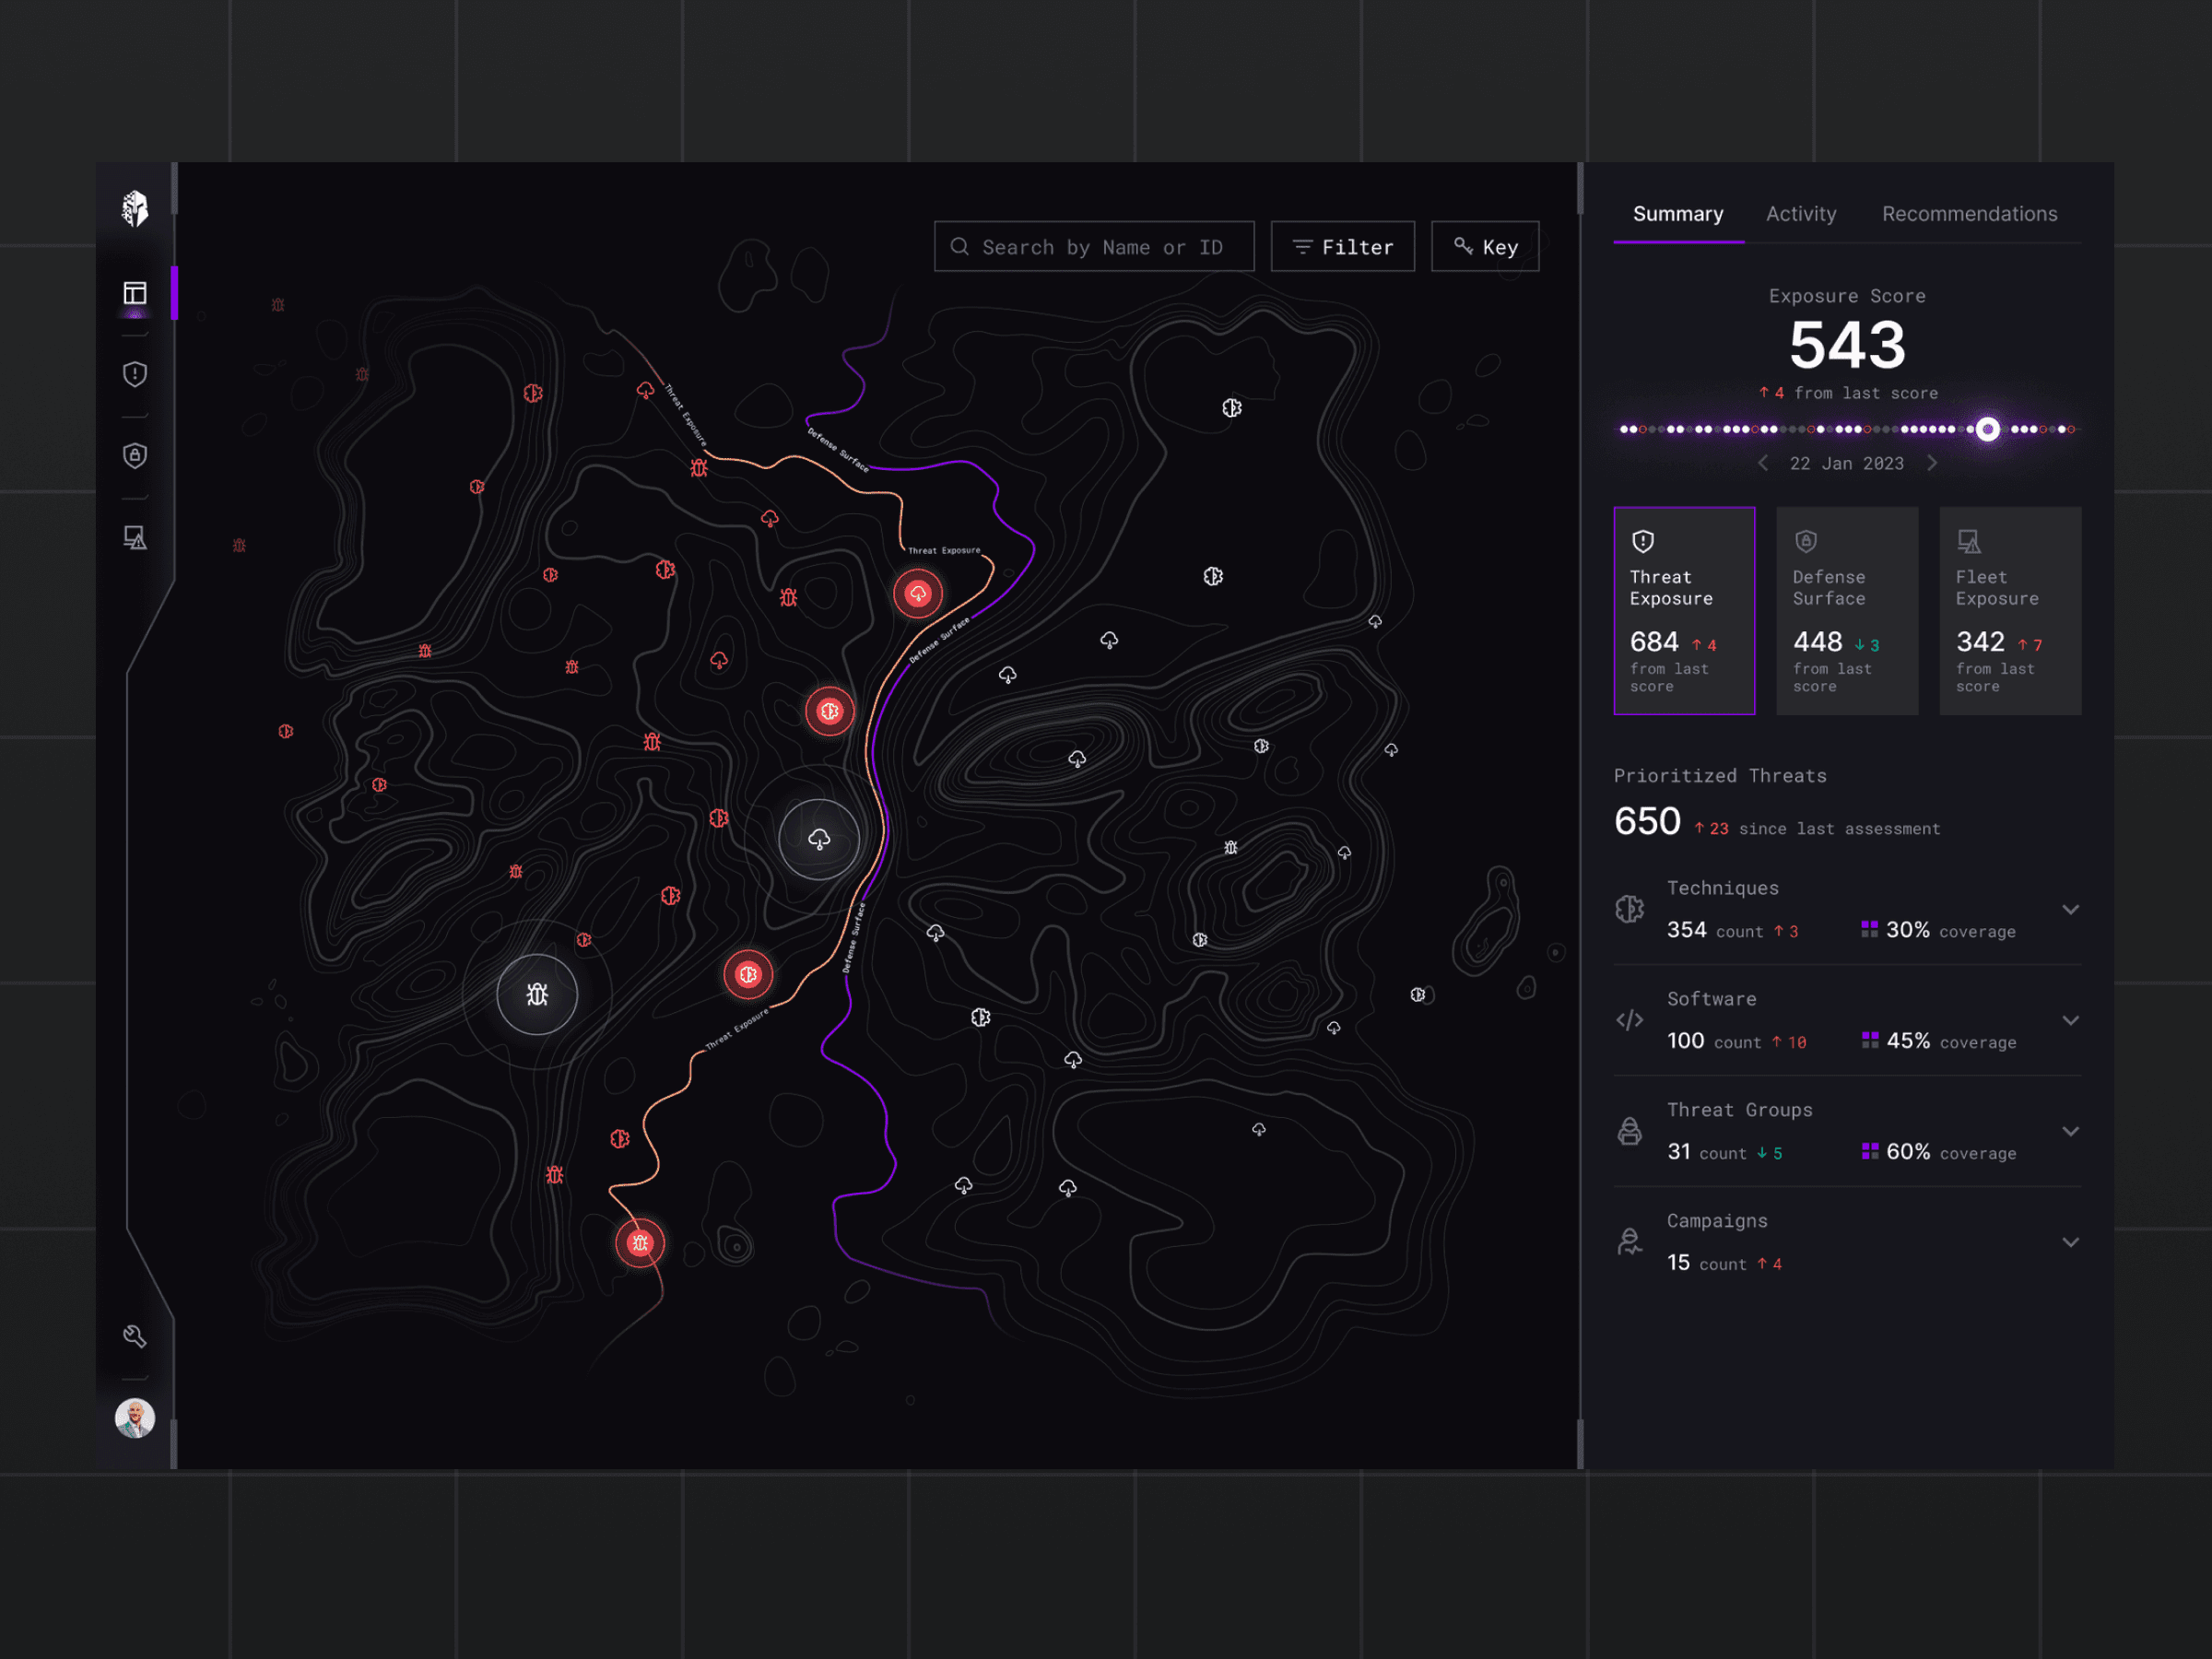Viewport: 2212px width, 1659px height.
Task: Click Exposure Score value 543
Action: (1847, 345)
